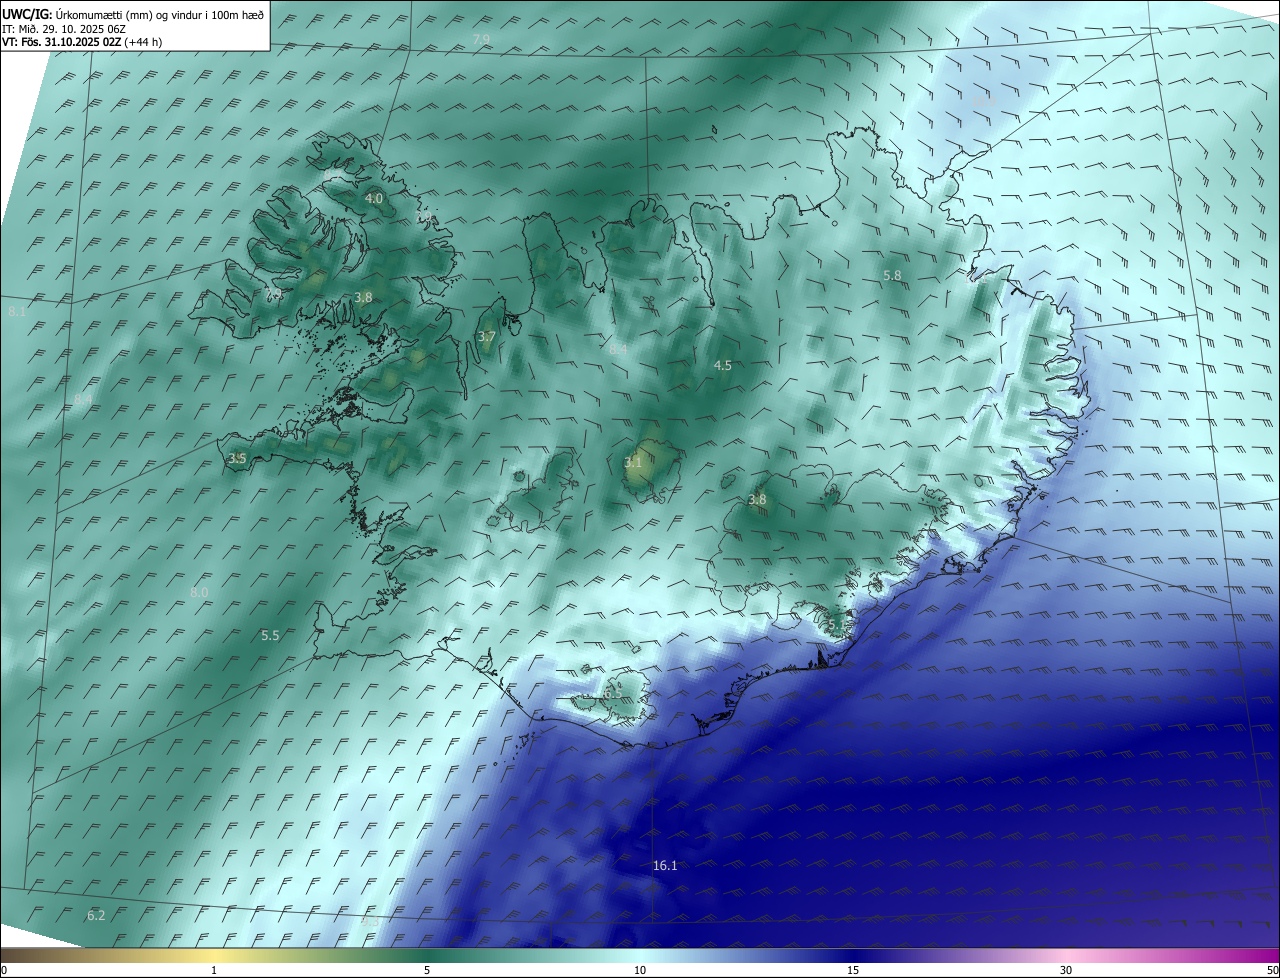
Task: Click the 1 tick on the color scale
Action: [214, 970]
